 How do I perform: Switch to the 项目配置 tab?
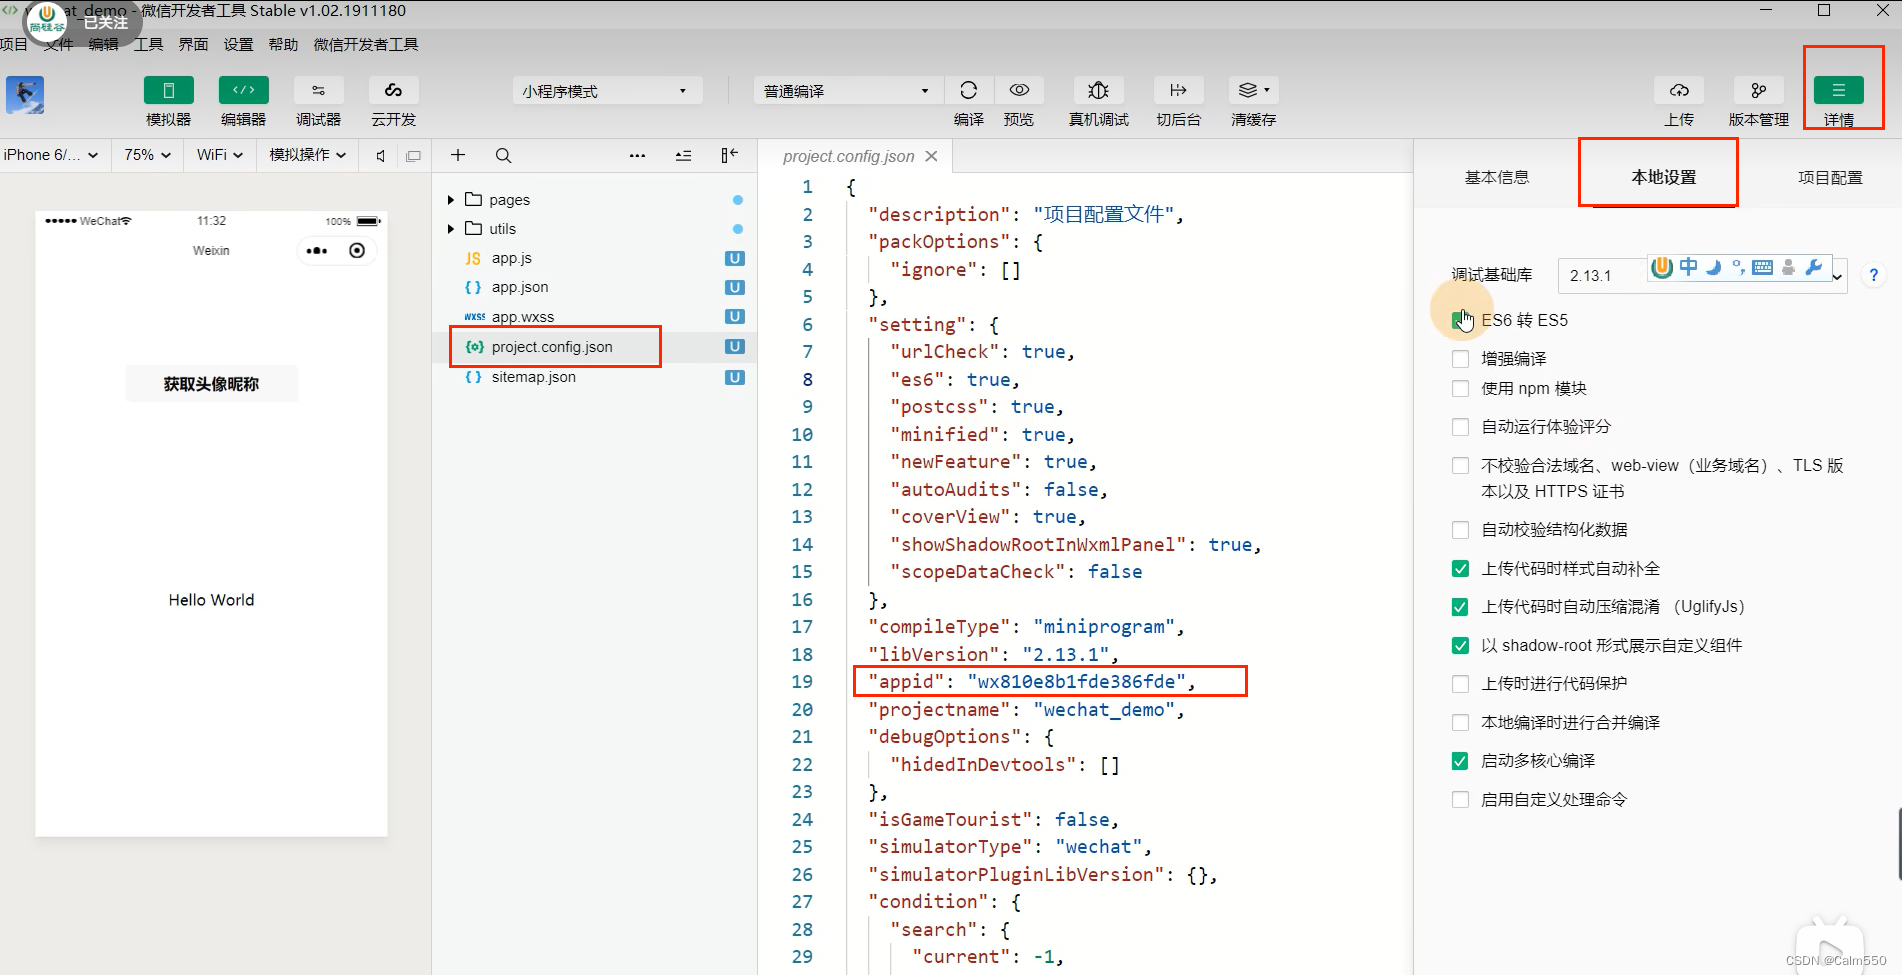pos(1830,177)
